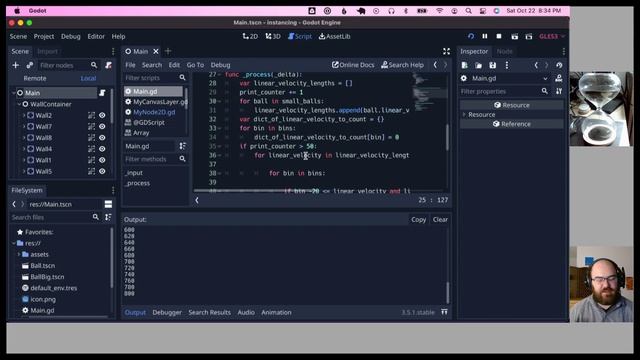Toggle Wall5 visibility eye
The image size is (640, 360).
click(x=102, y=171)
